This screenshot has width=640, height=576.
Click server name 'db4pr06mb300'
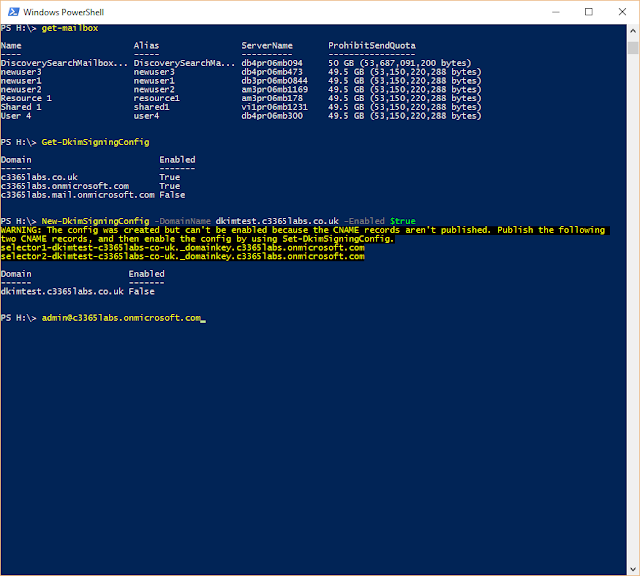click(x=272, y=116)
